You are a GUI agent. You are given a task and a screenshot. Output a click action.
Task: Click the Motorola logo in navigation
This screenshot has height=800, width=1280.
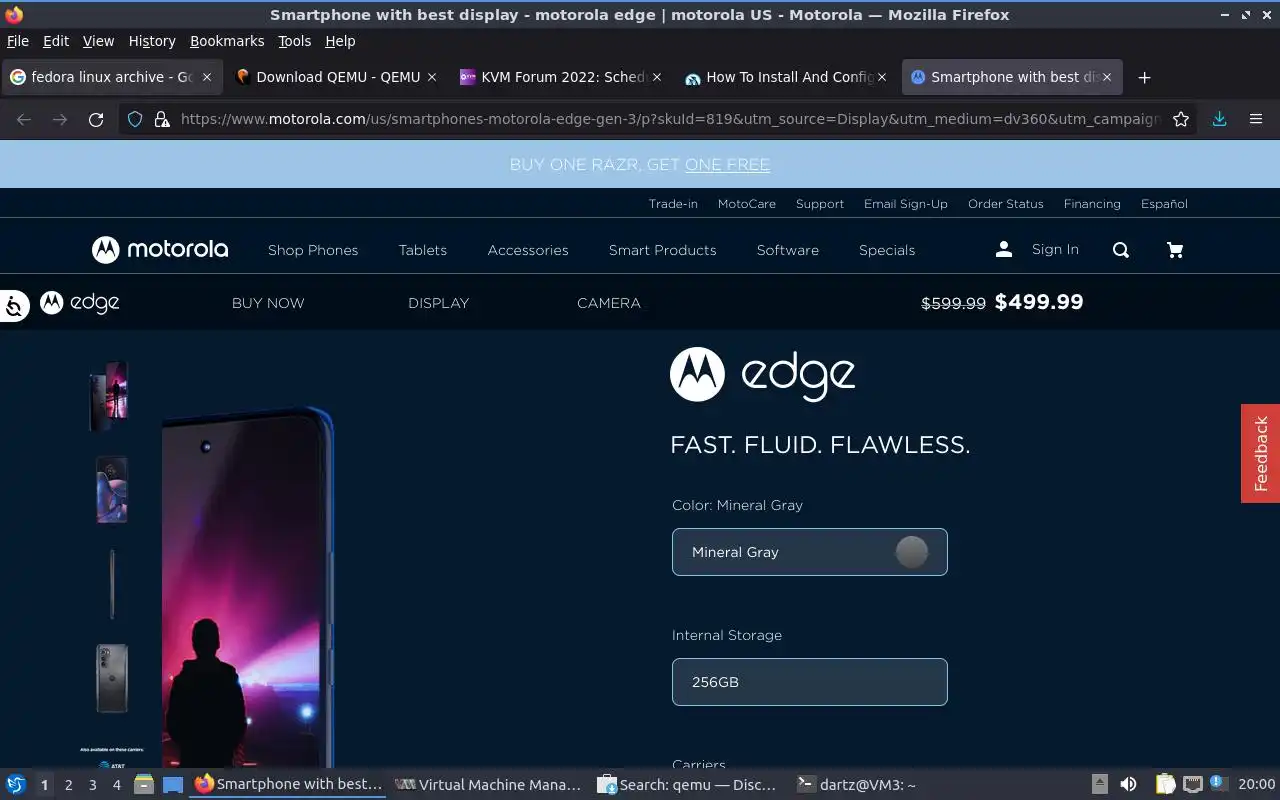pos(160,249)
